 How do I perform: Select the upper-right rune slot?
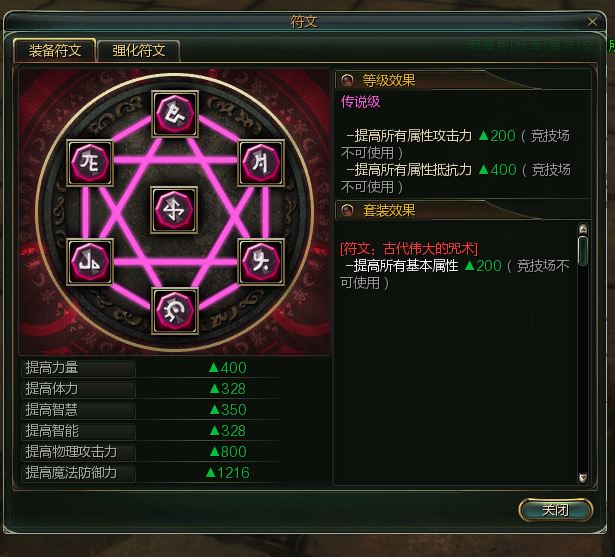tap(261, 162)
